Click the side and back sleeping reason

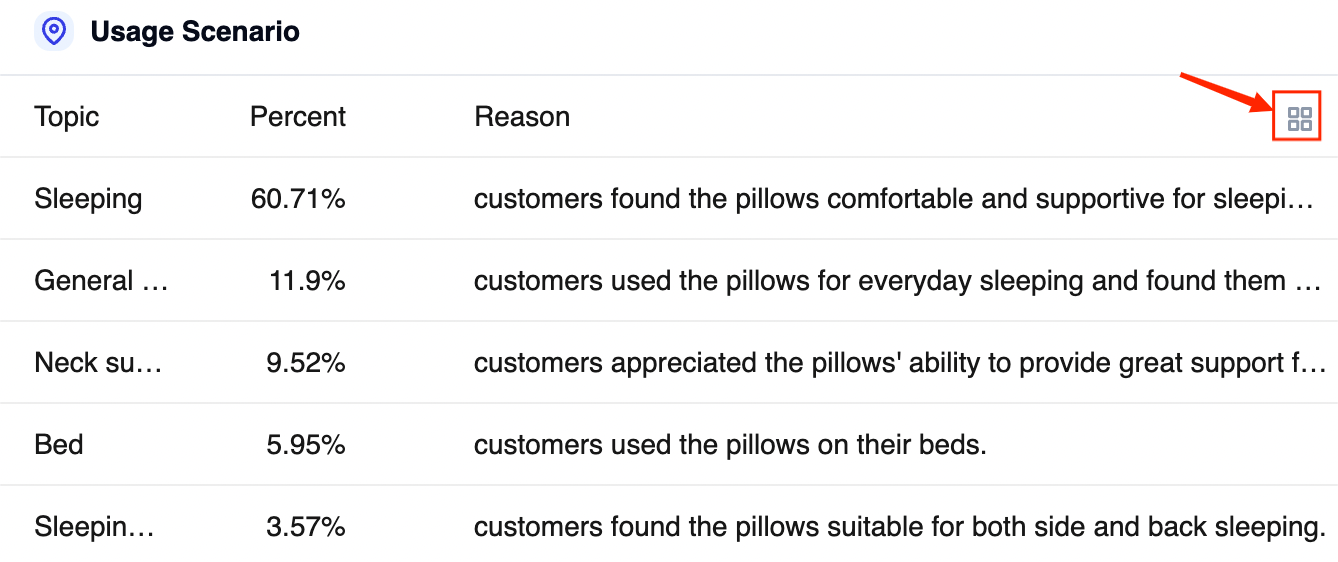tap(900, 527)
